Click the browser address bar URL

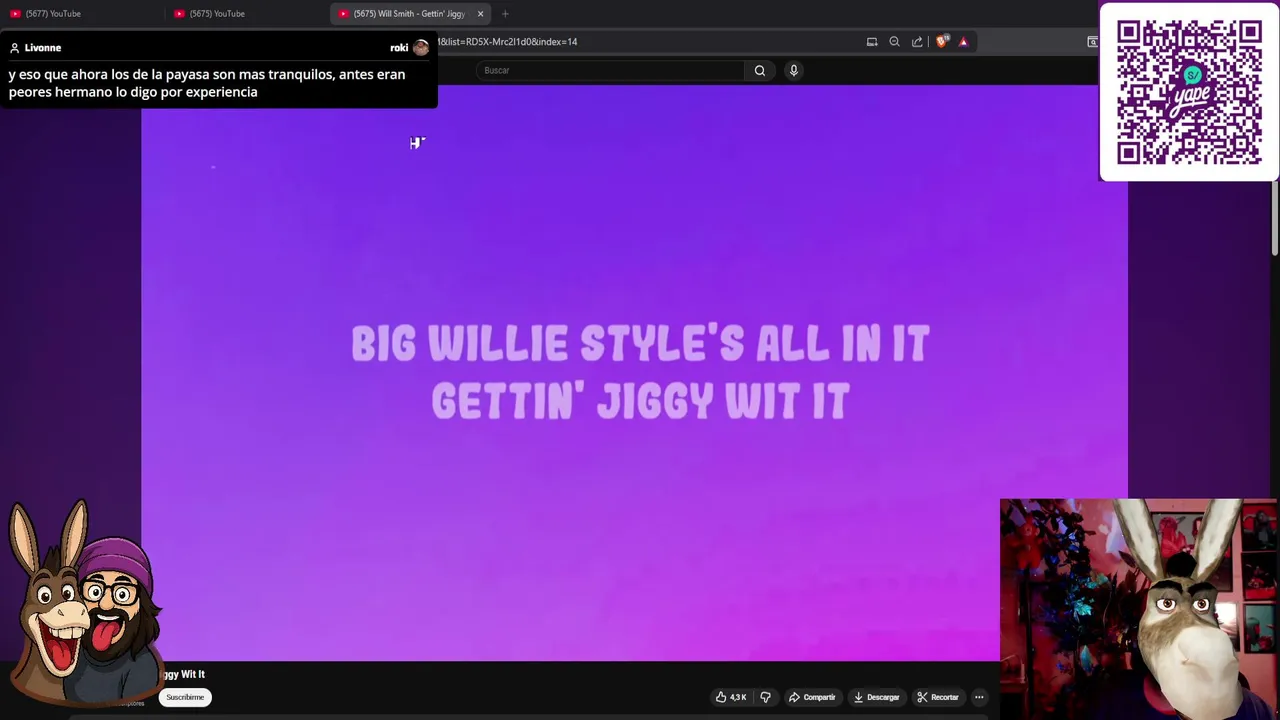[x=507, y=42]
